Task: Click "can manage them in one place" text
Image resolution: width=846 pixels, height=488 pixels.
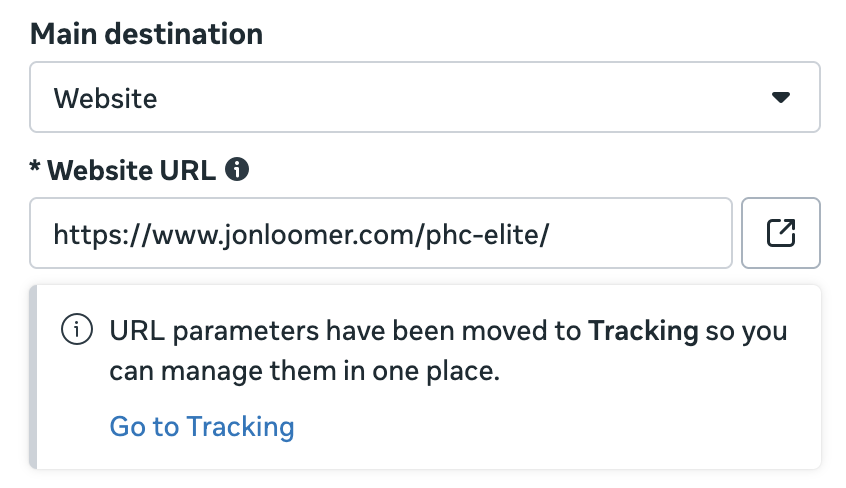Action: [304, 372]
